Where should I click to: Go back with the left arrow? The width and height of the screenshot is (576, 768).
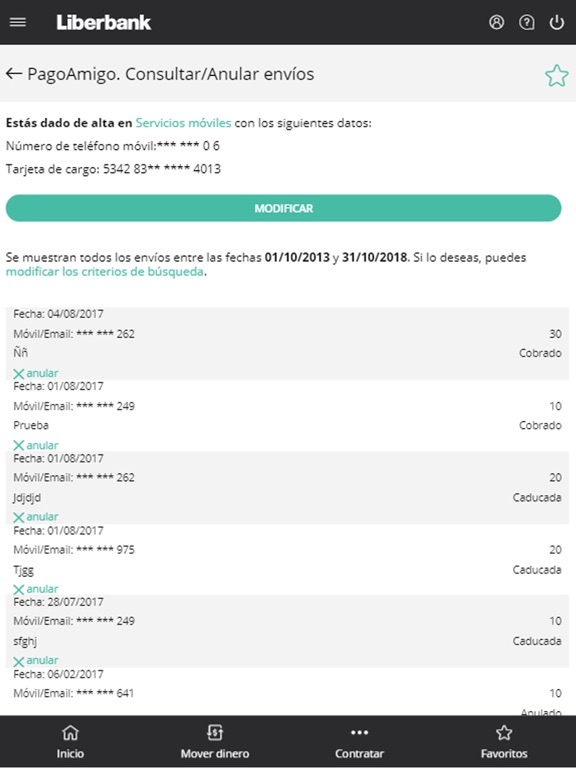14,73
